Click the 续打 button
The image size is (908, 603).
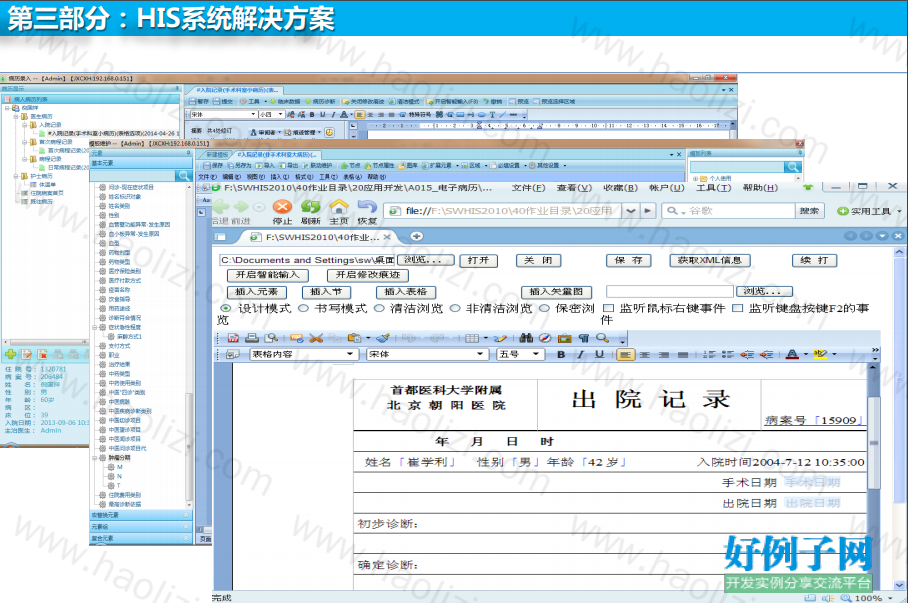[814, 261]
